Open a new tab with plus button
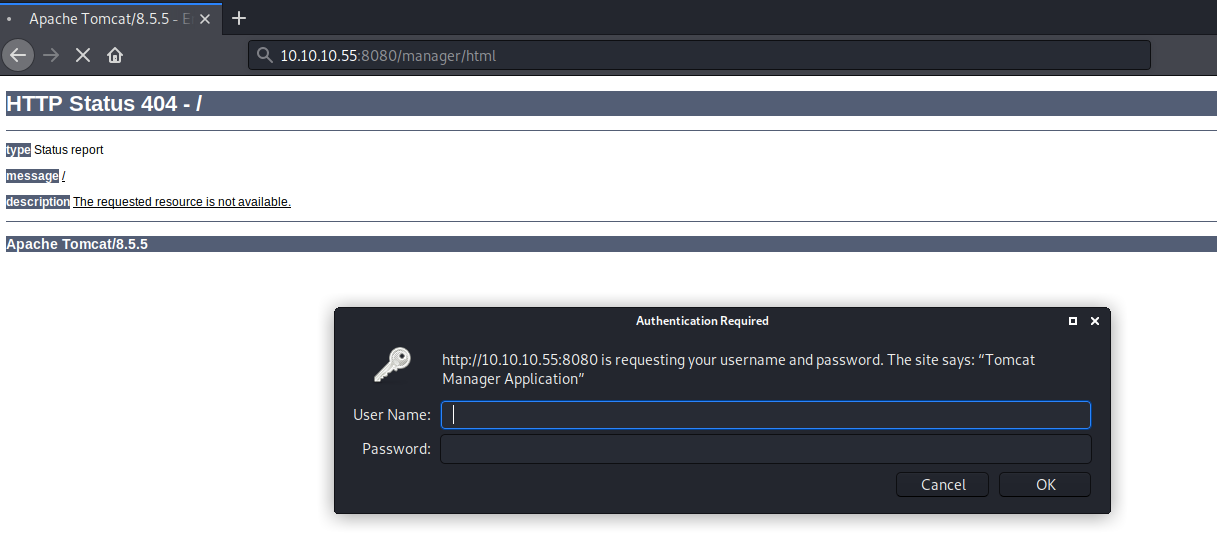Screen dimensions: 1217x544 pos(239,18)
